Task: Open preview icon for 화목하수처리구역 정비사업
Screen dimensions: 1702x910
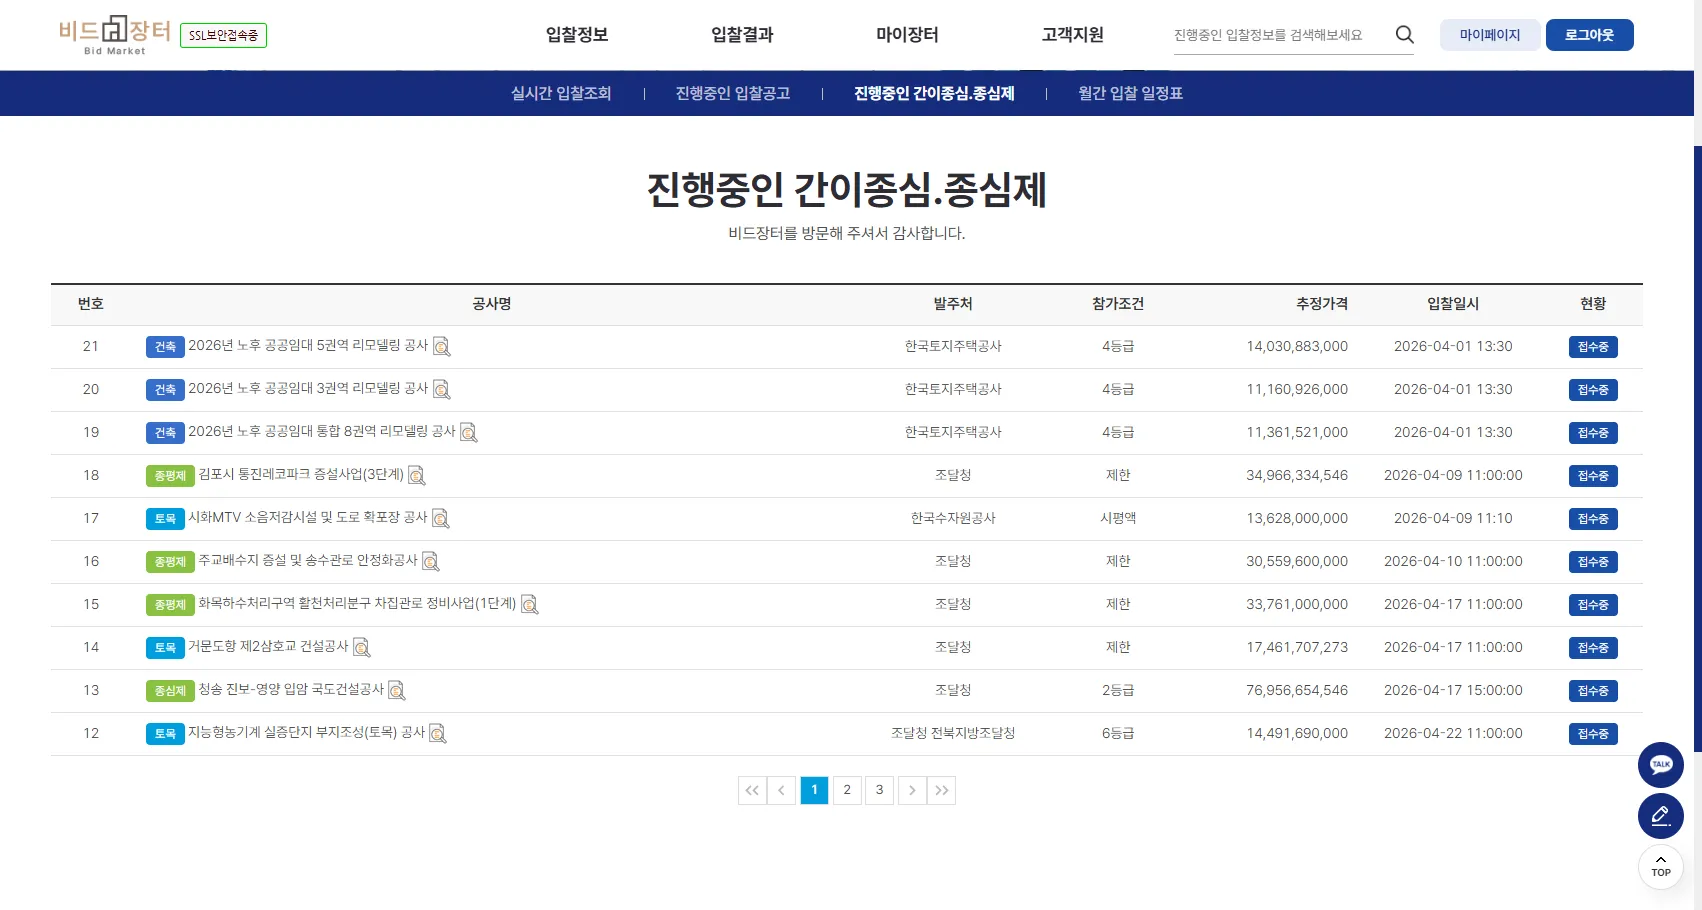Action: click(x=530, y=605)
